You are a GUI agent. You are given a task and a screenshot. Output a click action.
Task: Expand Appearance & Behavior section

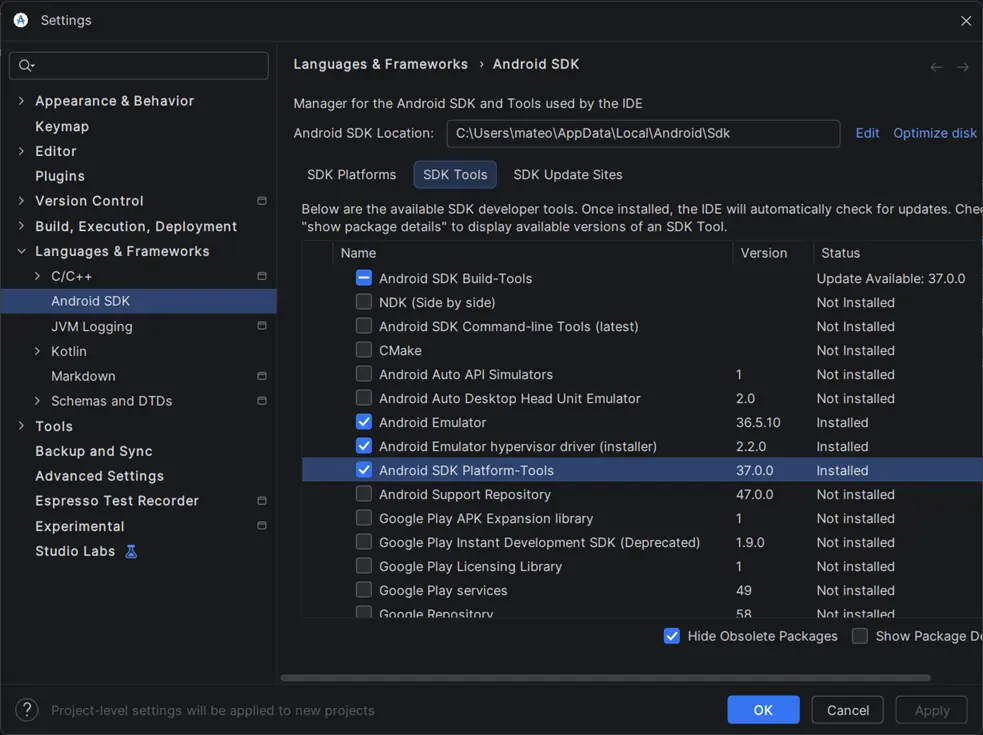[21, 100]
